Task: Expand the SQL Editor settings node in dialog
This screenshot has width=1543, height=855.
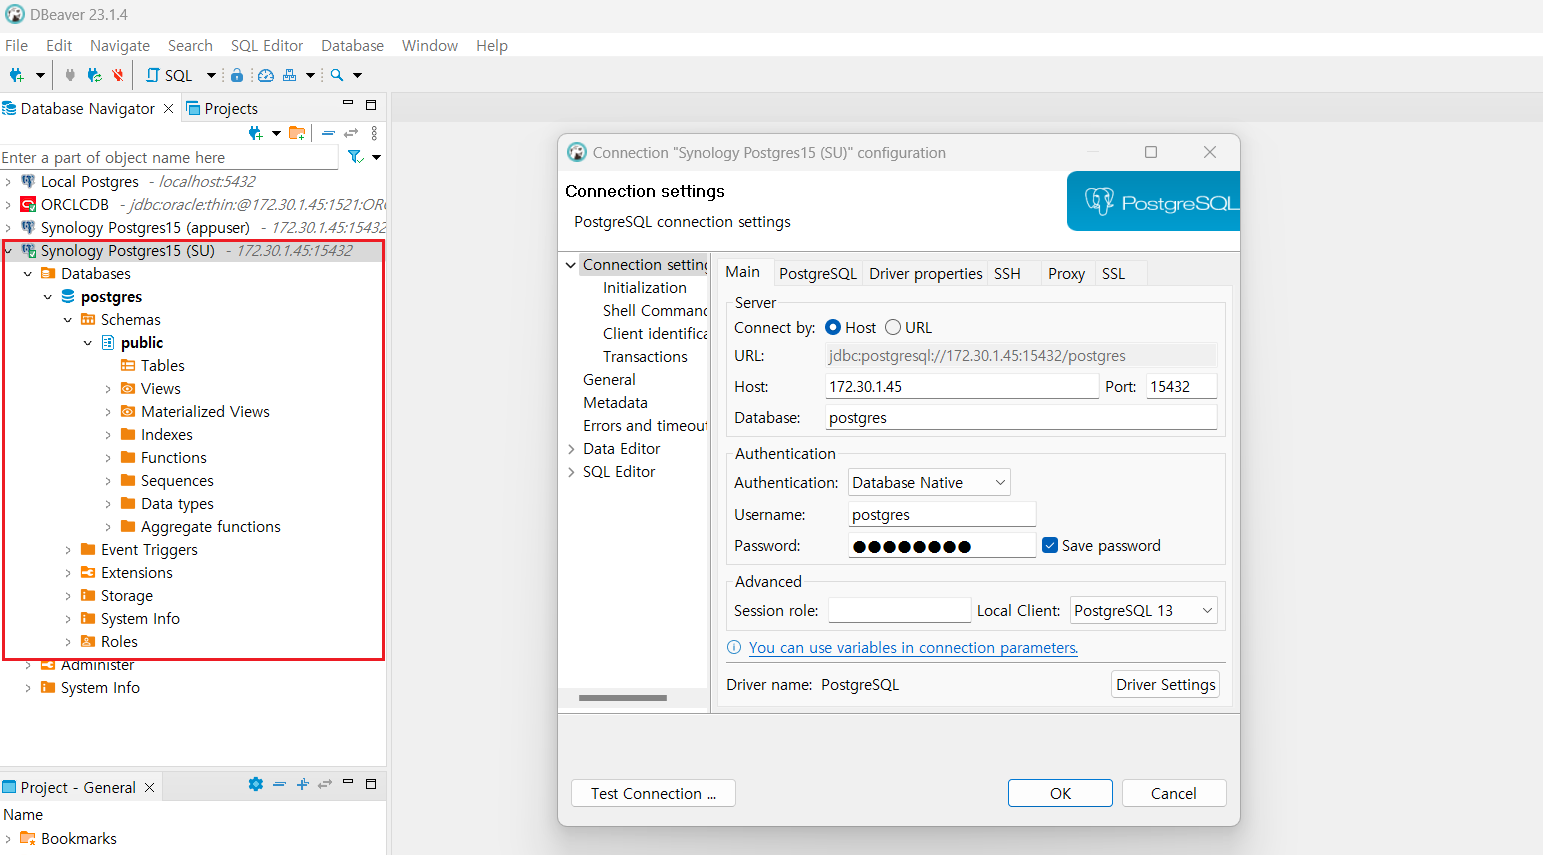Action: point(571,472)
